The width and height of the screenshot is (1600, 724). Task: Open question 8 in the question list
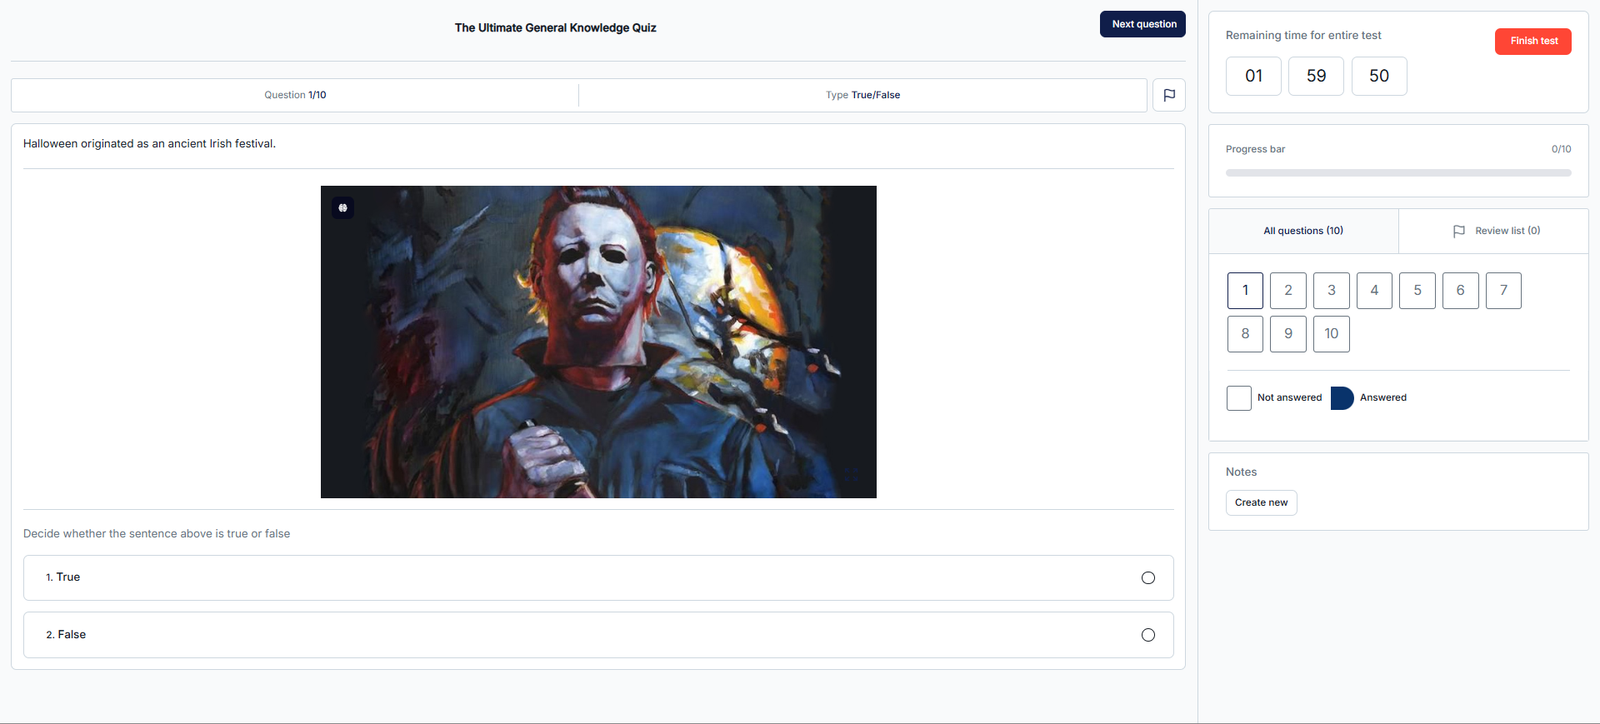(1245, 334)
